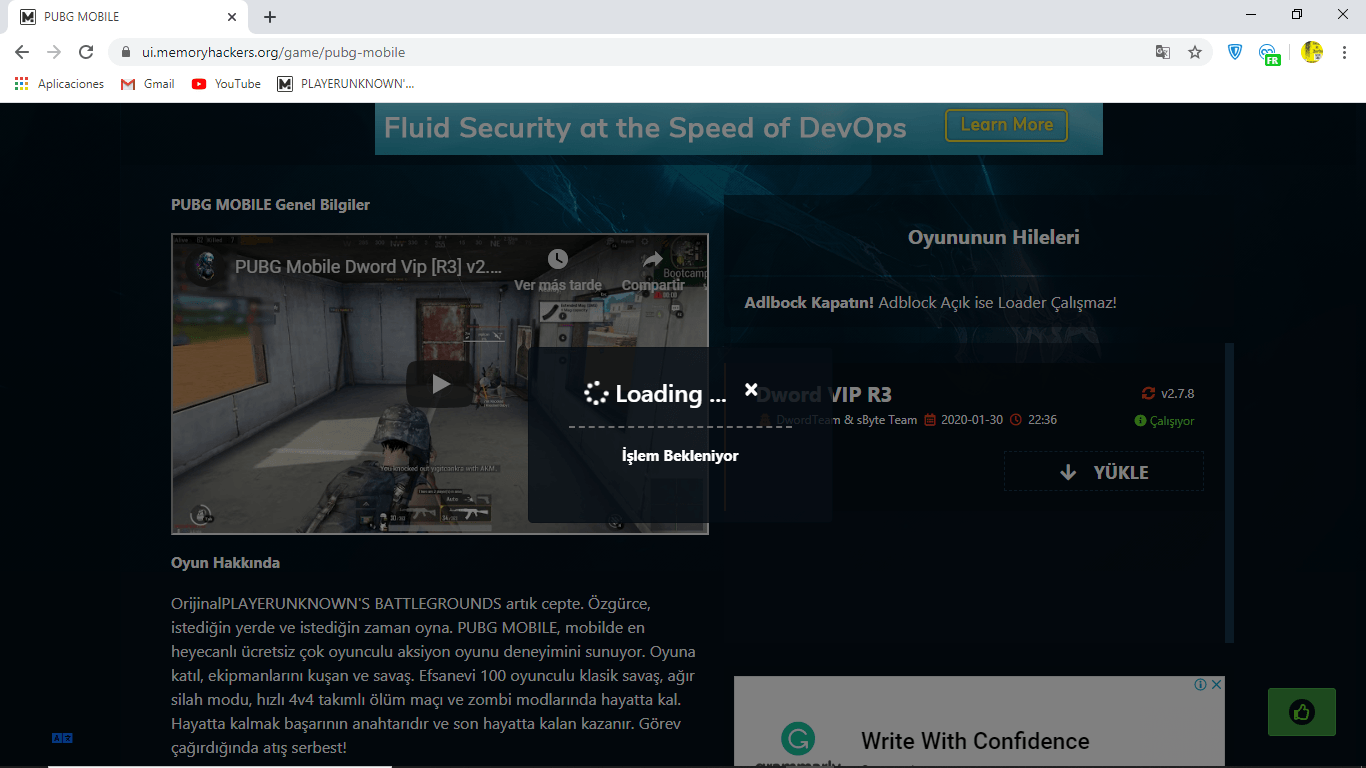Click the Fluid Security banner ad
Screen dimensions: 1366x768
pos(739,129)
